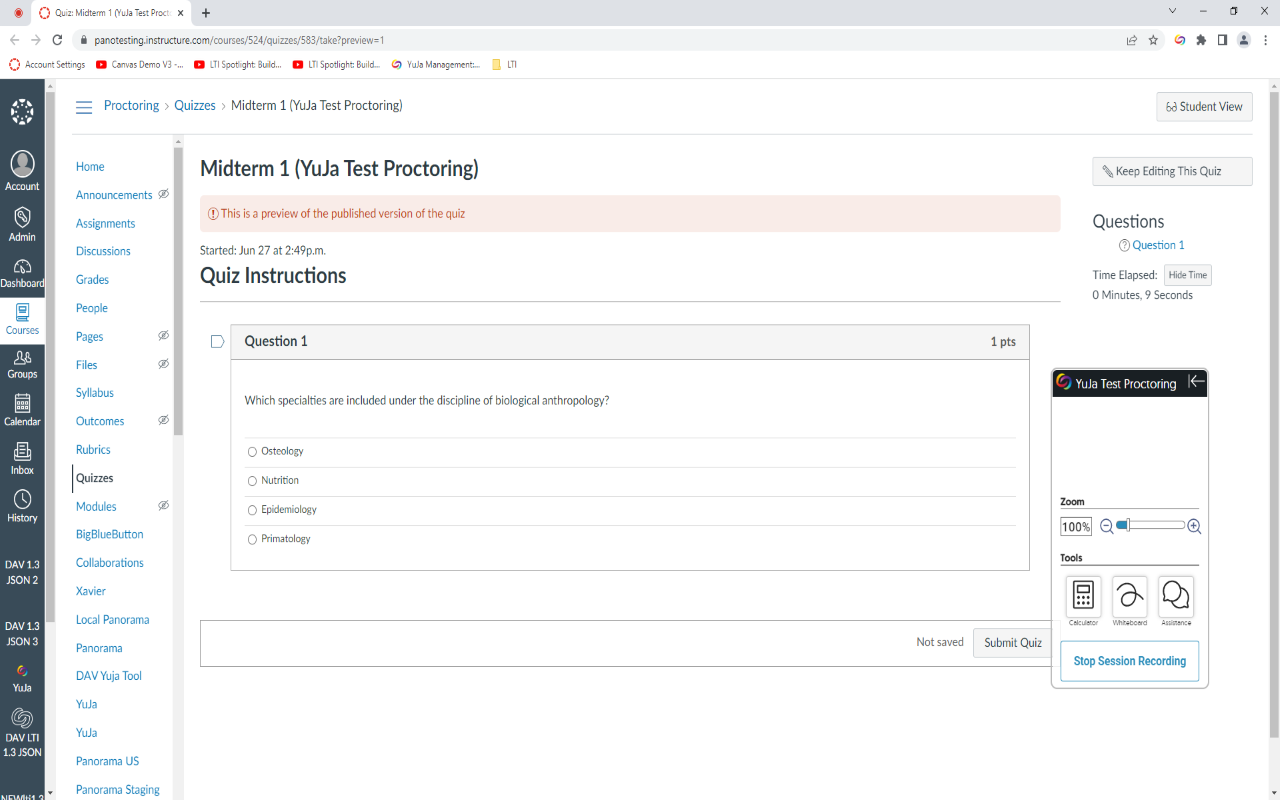Open Grades in course navigation
The image size is (1280, 800).
92,280
